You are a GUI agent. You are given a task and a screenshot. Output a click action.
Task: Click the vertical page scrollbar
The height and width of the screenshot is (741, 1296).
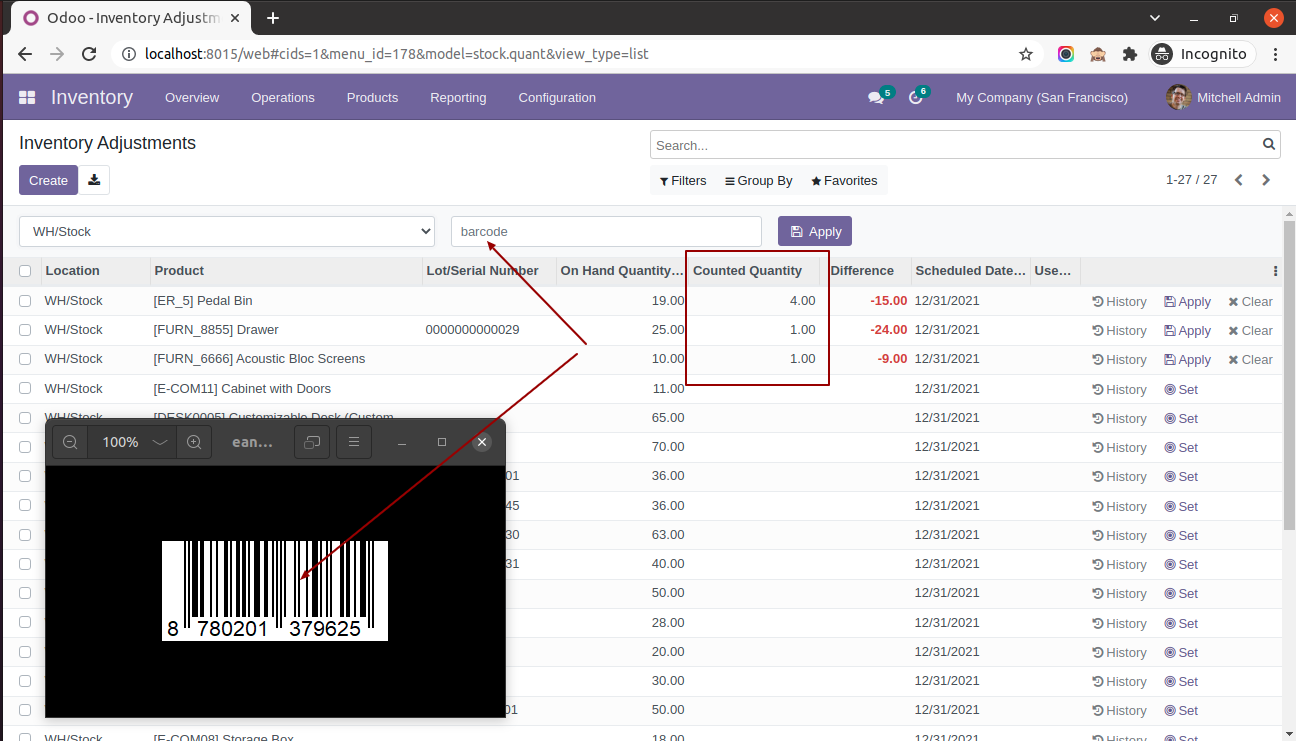click(x=1289, y=375)
